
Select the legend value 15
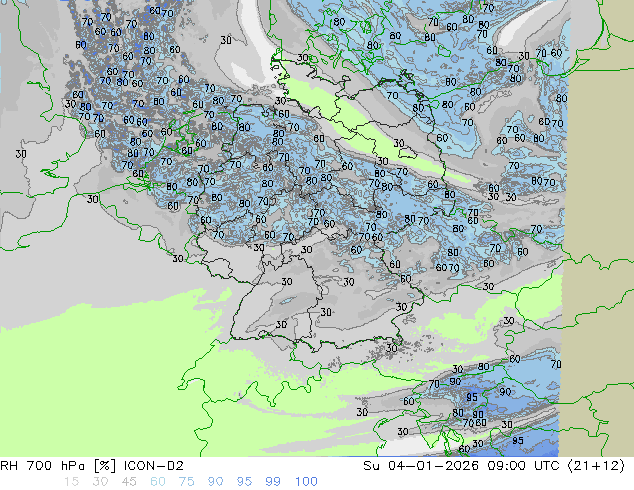[x=71, y=482]
